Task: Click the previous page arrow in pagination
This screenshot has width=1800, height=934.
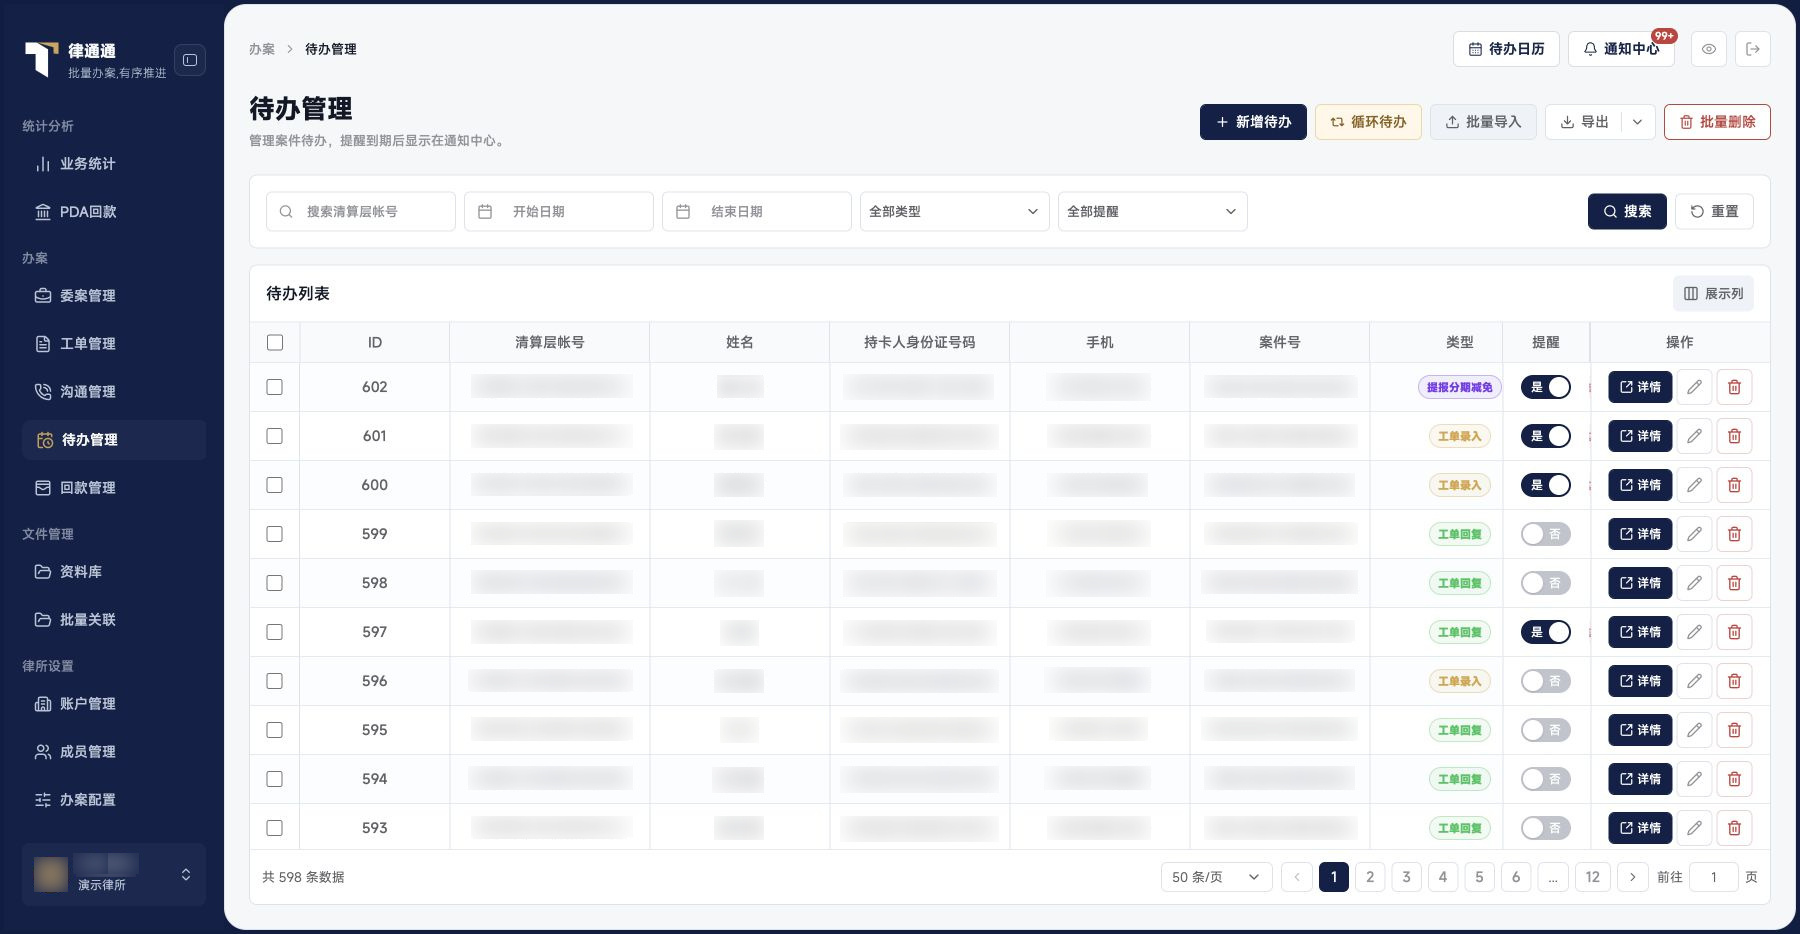Action: [1297, 877]
